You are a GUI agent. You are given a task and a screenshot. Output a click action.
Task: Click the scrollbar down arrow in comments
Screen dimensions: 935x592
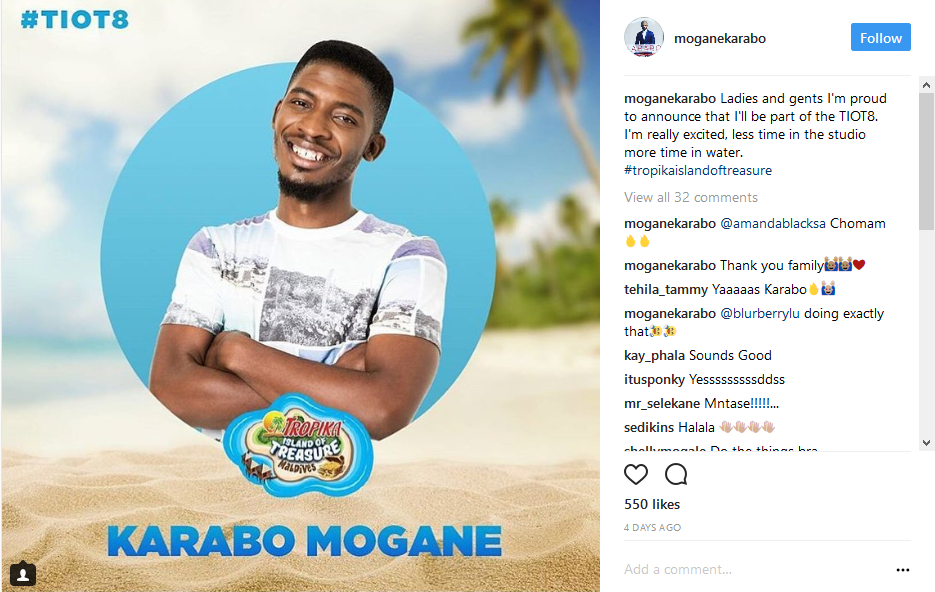coord(926,442)
